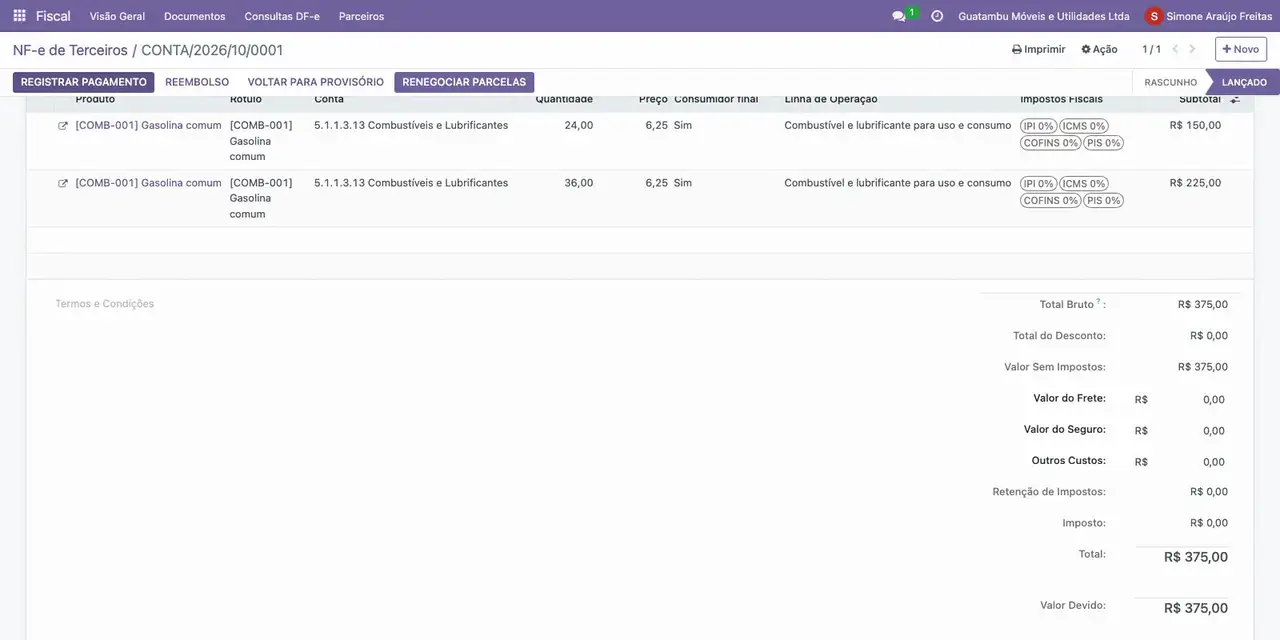Click quantity 36,00 cell
1280x640 pixels.
pos(578,184)
